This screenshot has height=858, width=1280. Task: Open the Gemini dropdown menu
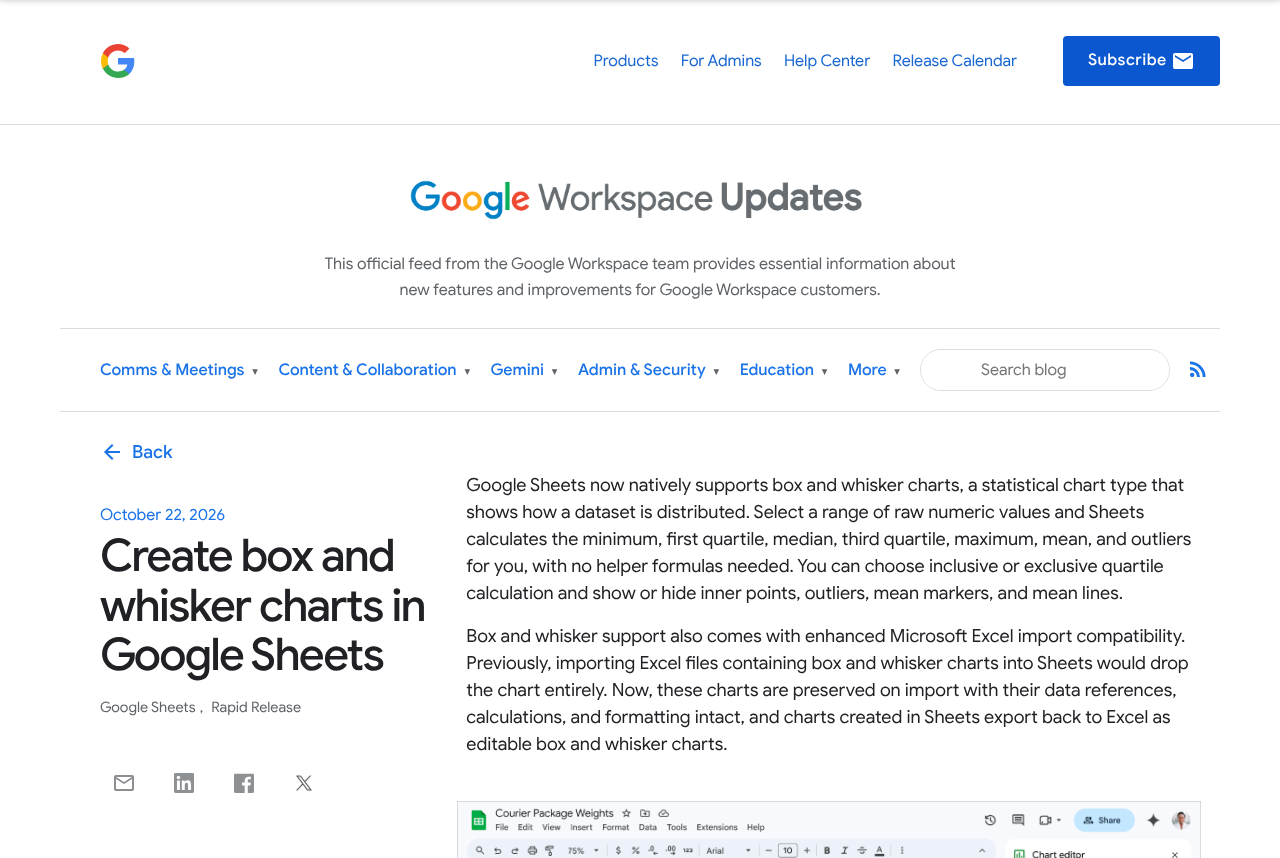coord(524,370)
